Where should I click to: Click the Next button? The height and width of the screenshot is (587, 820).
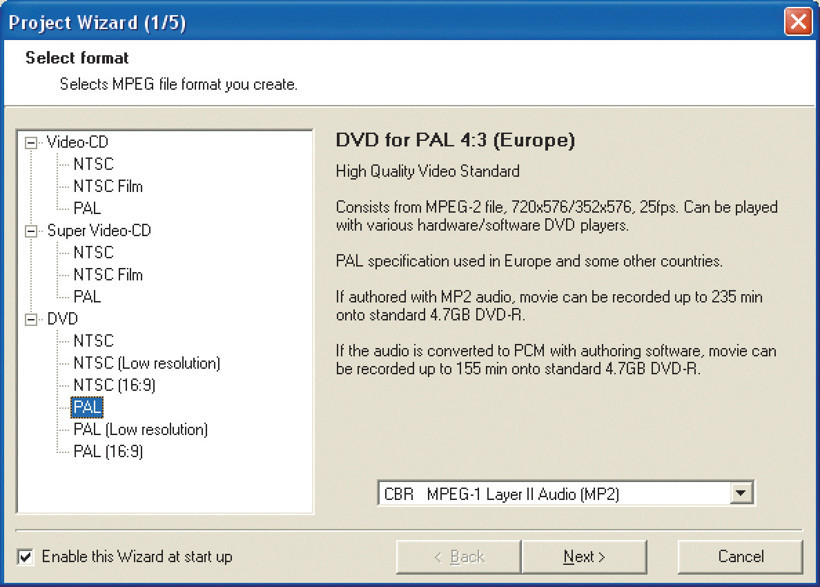pyautogui.click(x=584, y=557)
